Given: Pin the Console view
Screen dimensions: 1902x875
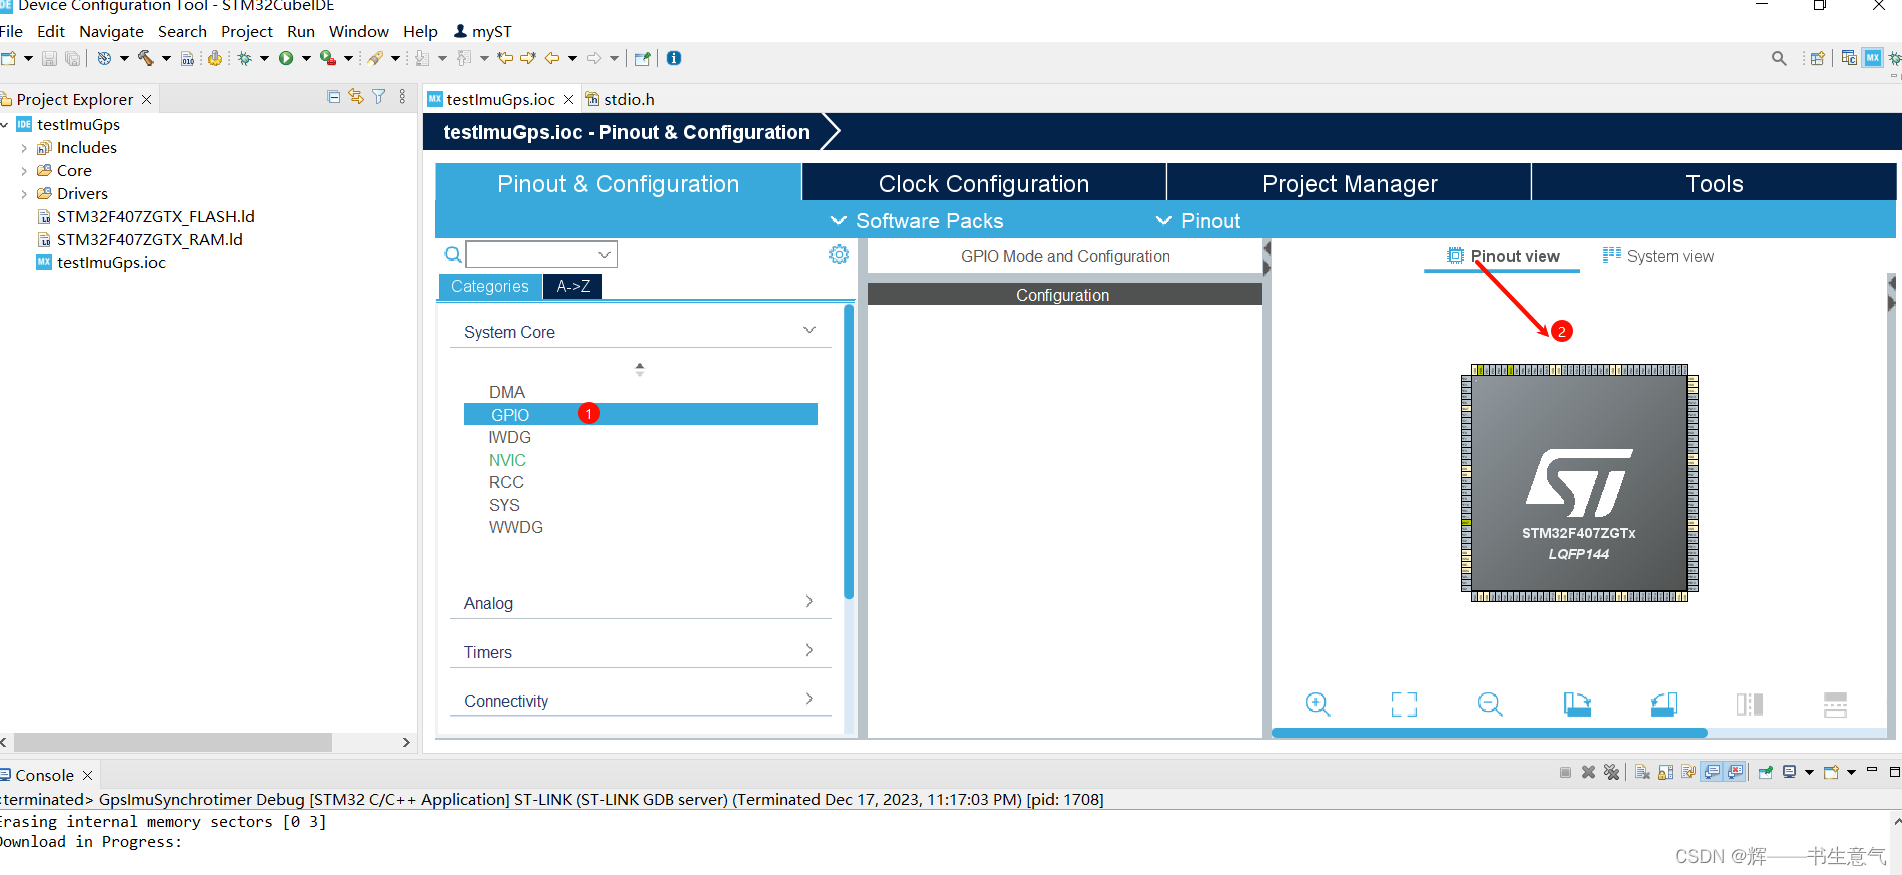Looking at the screenshot, I should 1766,772.
